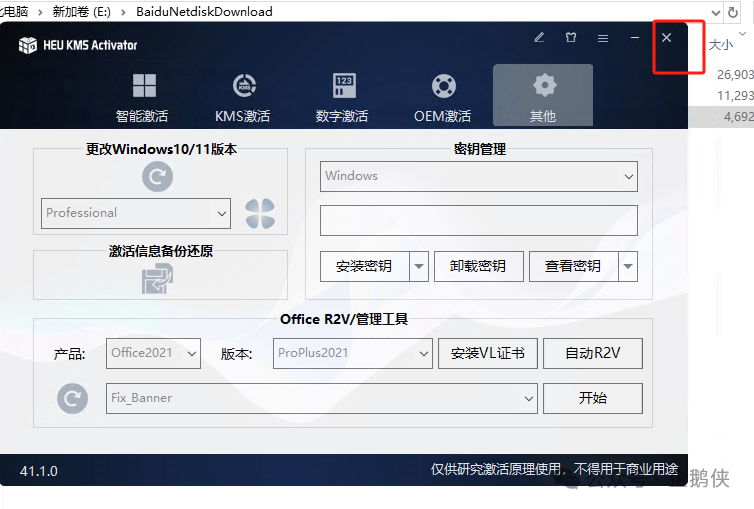
Task: Open the ProPlus2021 version dropdown
Action: tap(353, 354)
